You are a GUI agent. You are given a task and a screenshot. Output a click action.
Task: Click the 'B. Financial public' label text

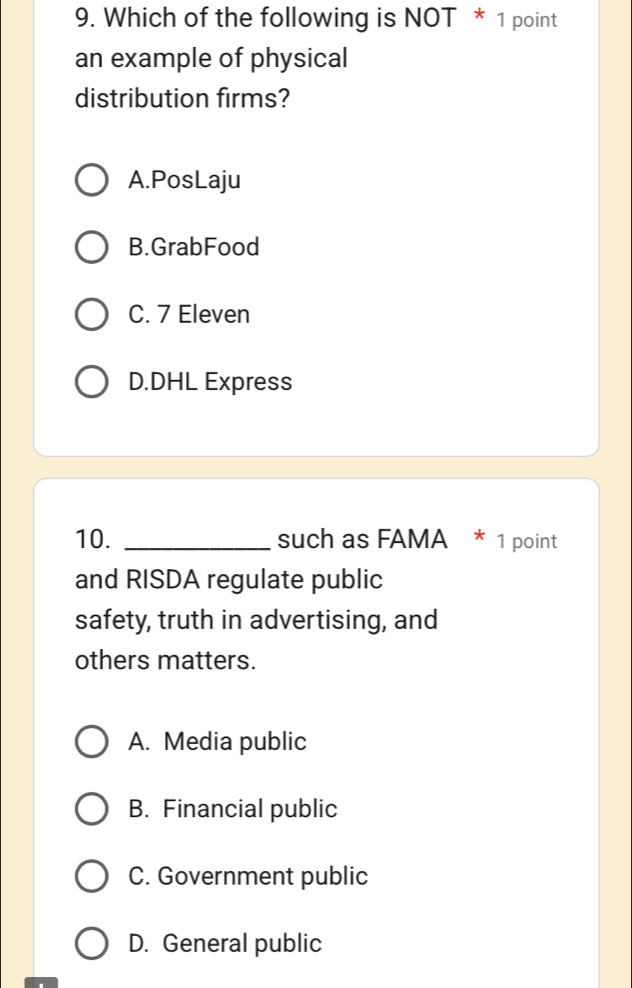[233, 809]
